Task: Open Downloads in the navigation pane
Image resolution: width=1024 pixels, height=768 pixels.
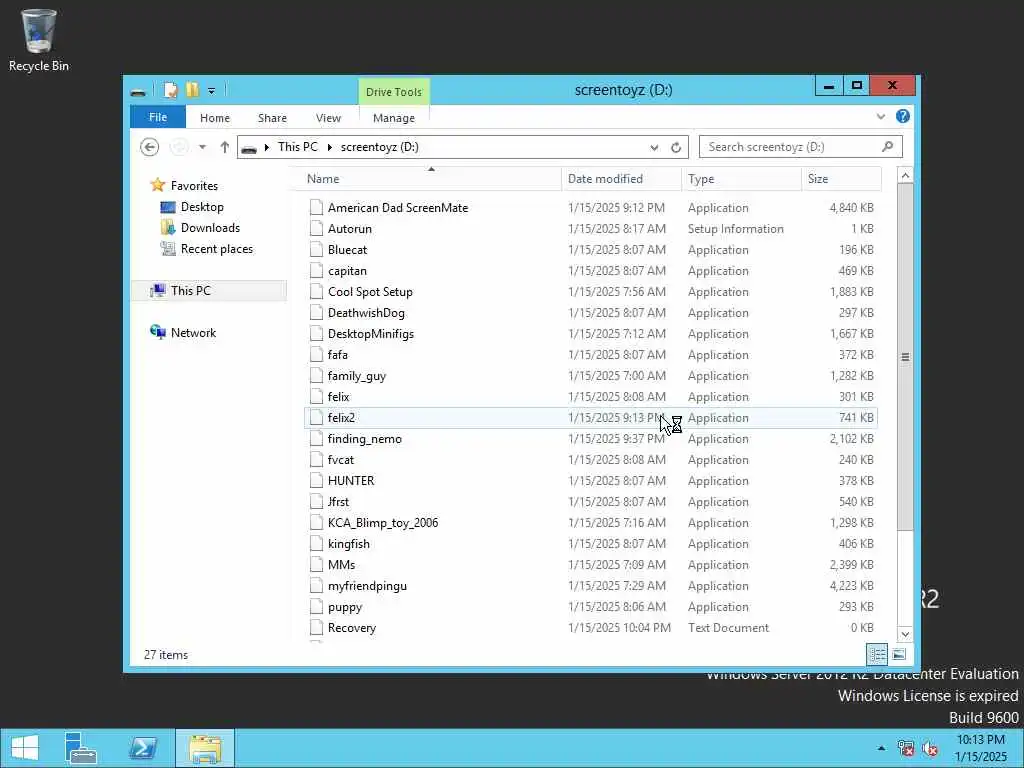Action: [210, 228]
